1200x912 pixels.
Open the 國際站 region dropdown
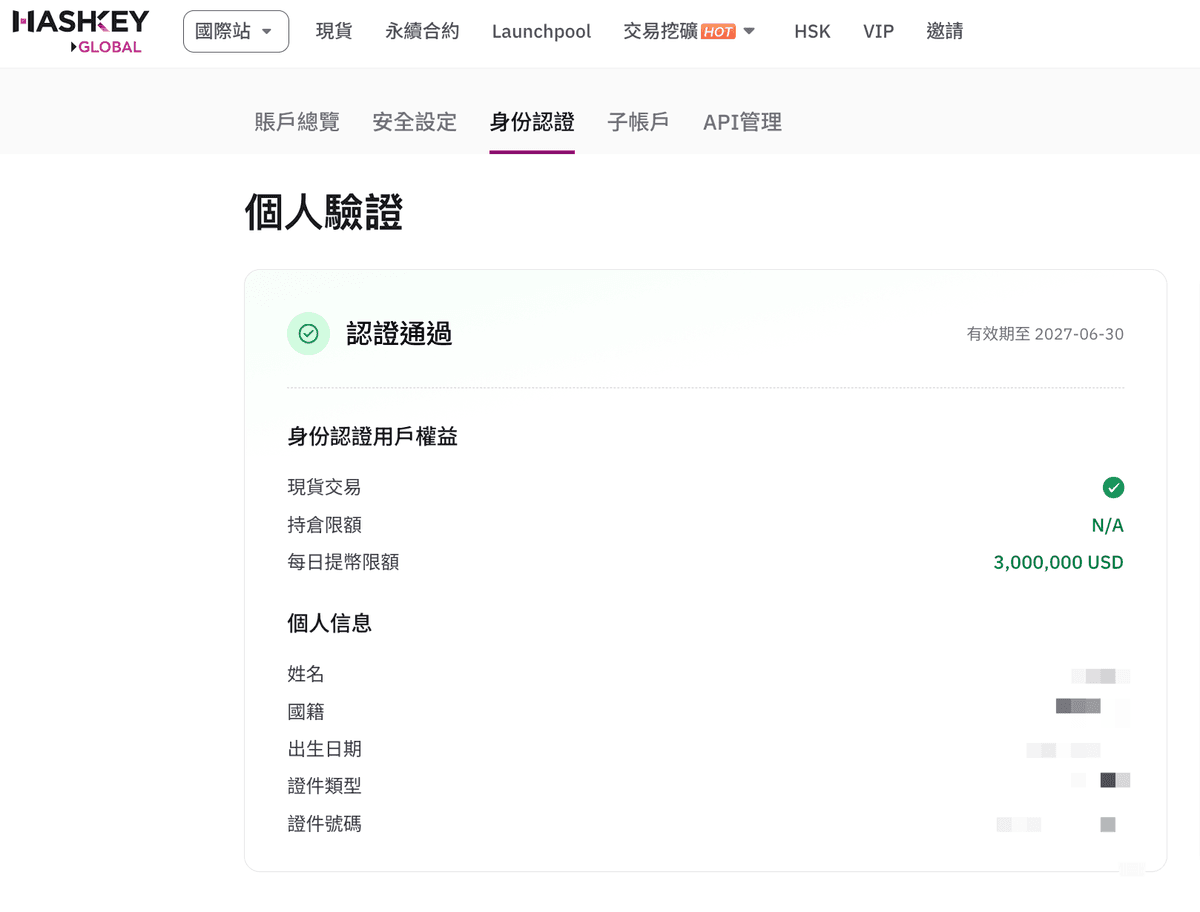pyautogui.click(x=235, y=31)
